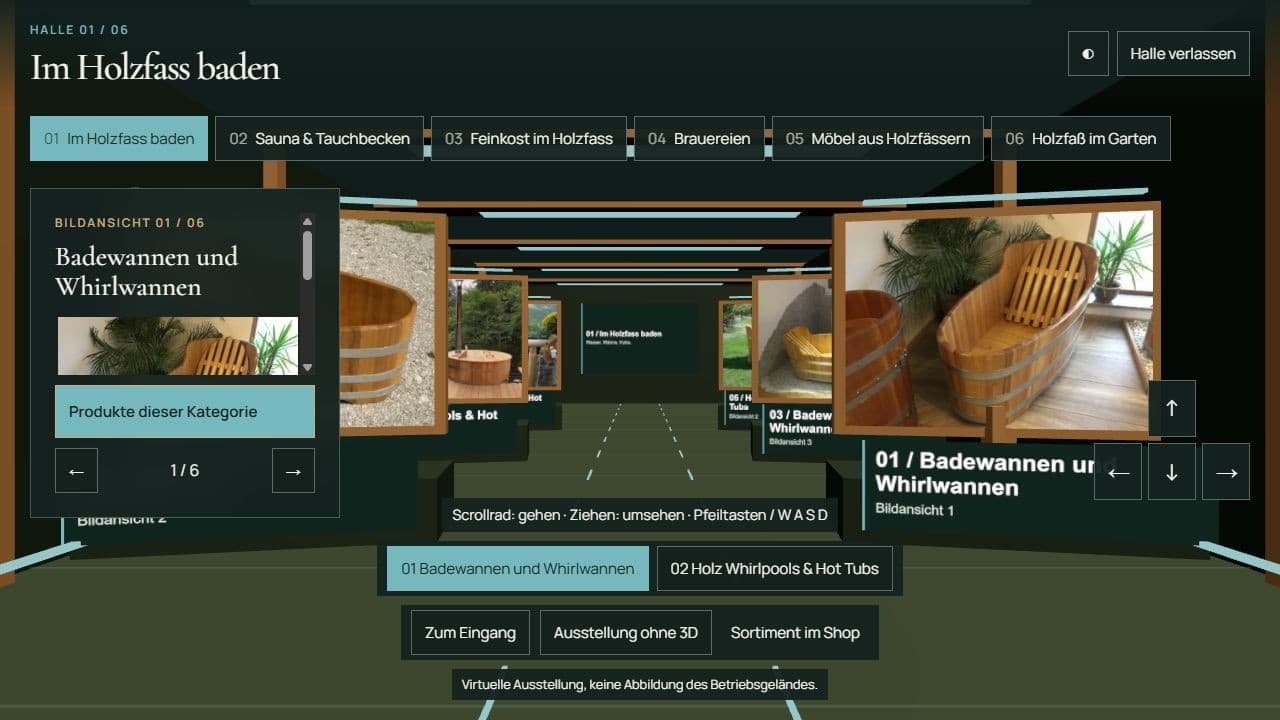Viewport: 1280px width, 720px height.
Task: Open the bathtub thumbnail in the info panel
Action: tap(178, 346)
